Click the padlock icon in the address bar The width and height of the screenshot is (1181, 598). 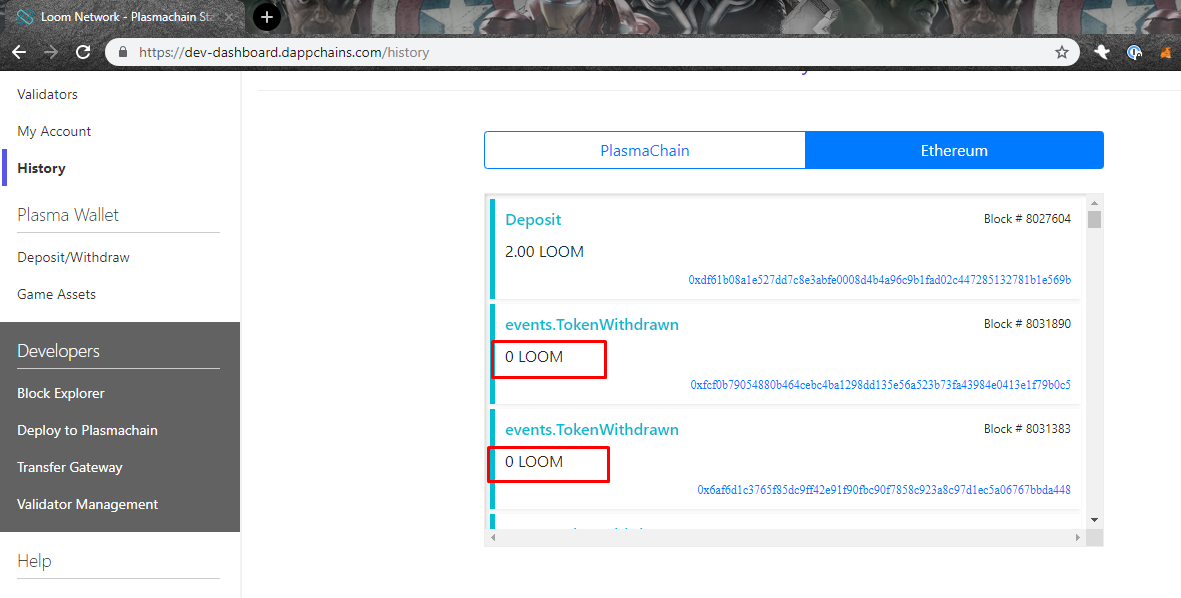coord(122,51)
